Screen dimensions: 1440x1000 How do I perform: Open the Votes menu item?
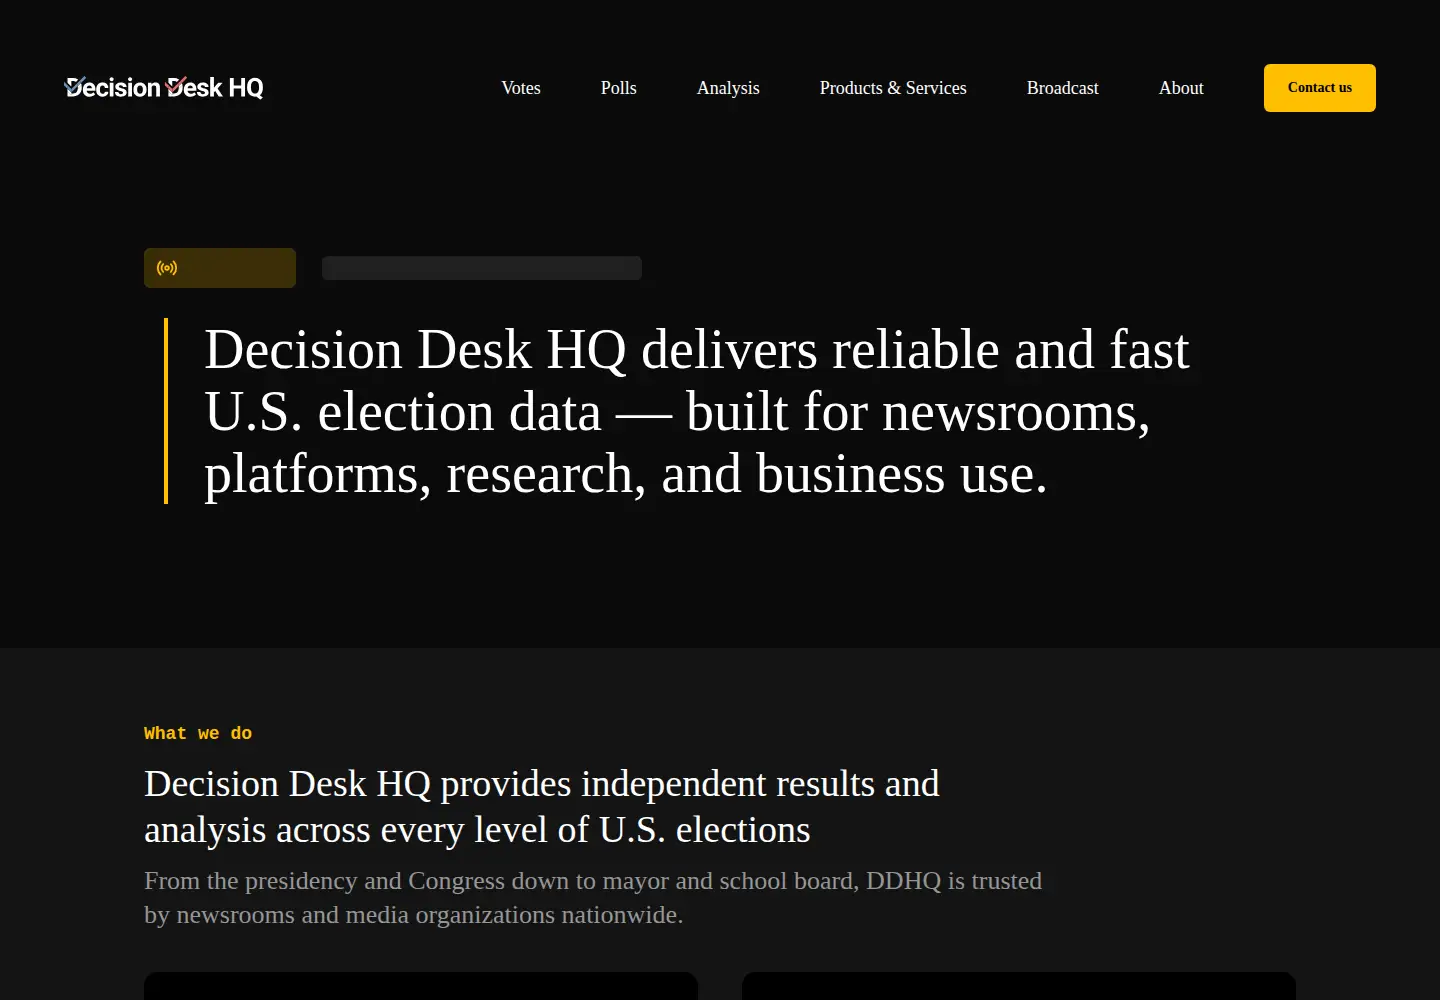point(521,88)
